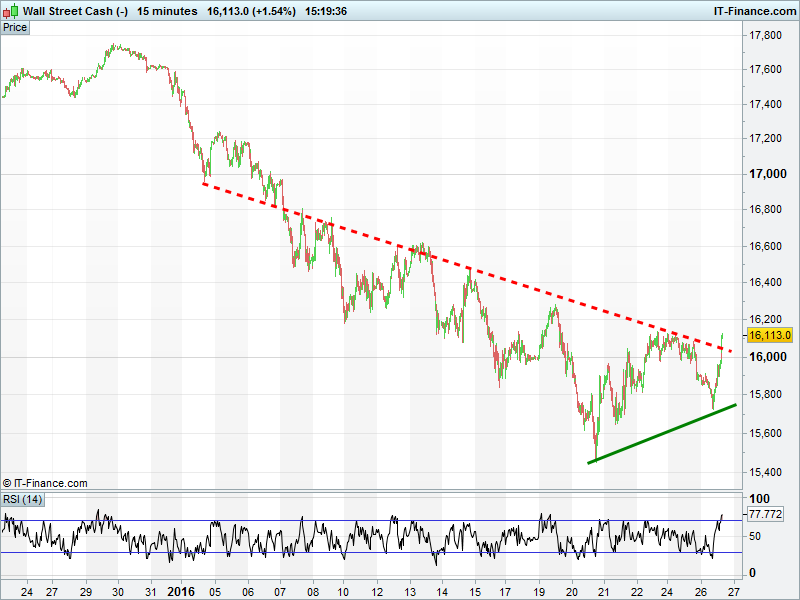Viewport: 800px width, 600px height.
Task: Select the RSI (14) indicator label
Action: pyautogui.click(x=22, y=499)
